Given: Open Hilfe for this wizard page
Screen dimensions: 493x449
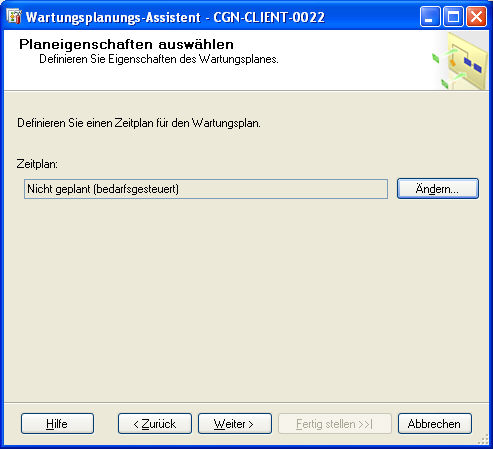Looking at the screenshot, I should click(57, 424).
